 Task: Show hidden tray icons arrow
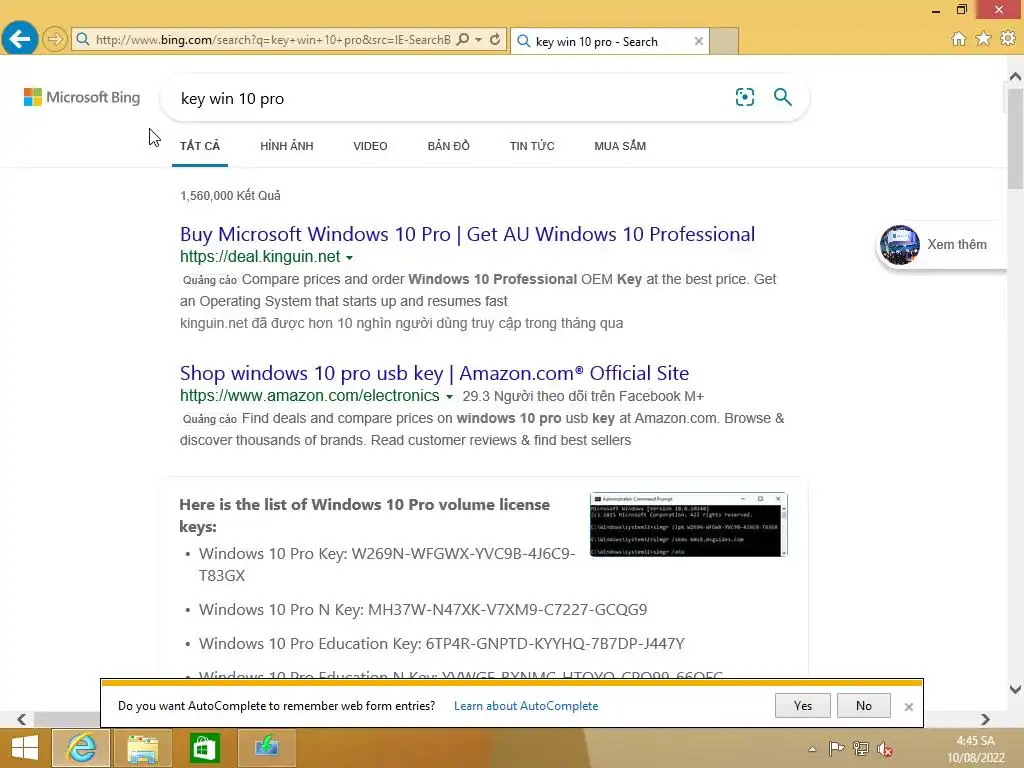point(812,749)
